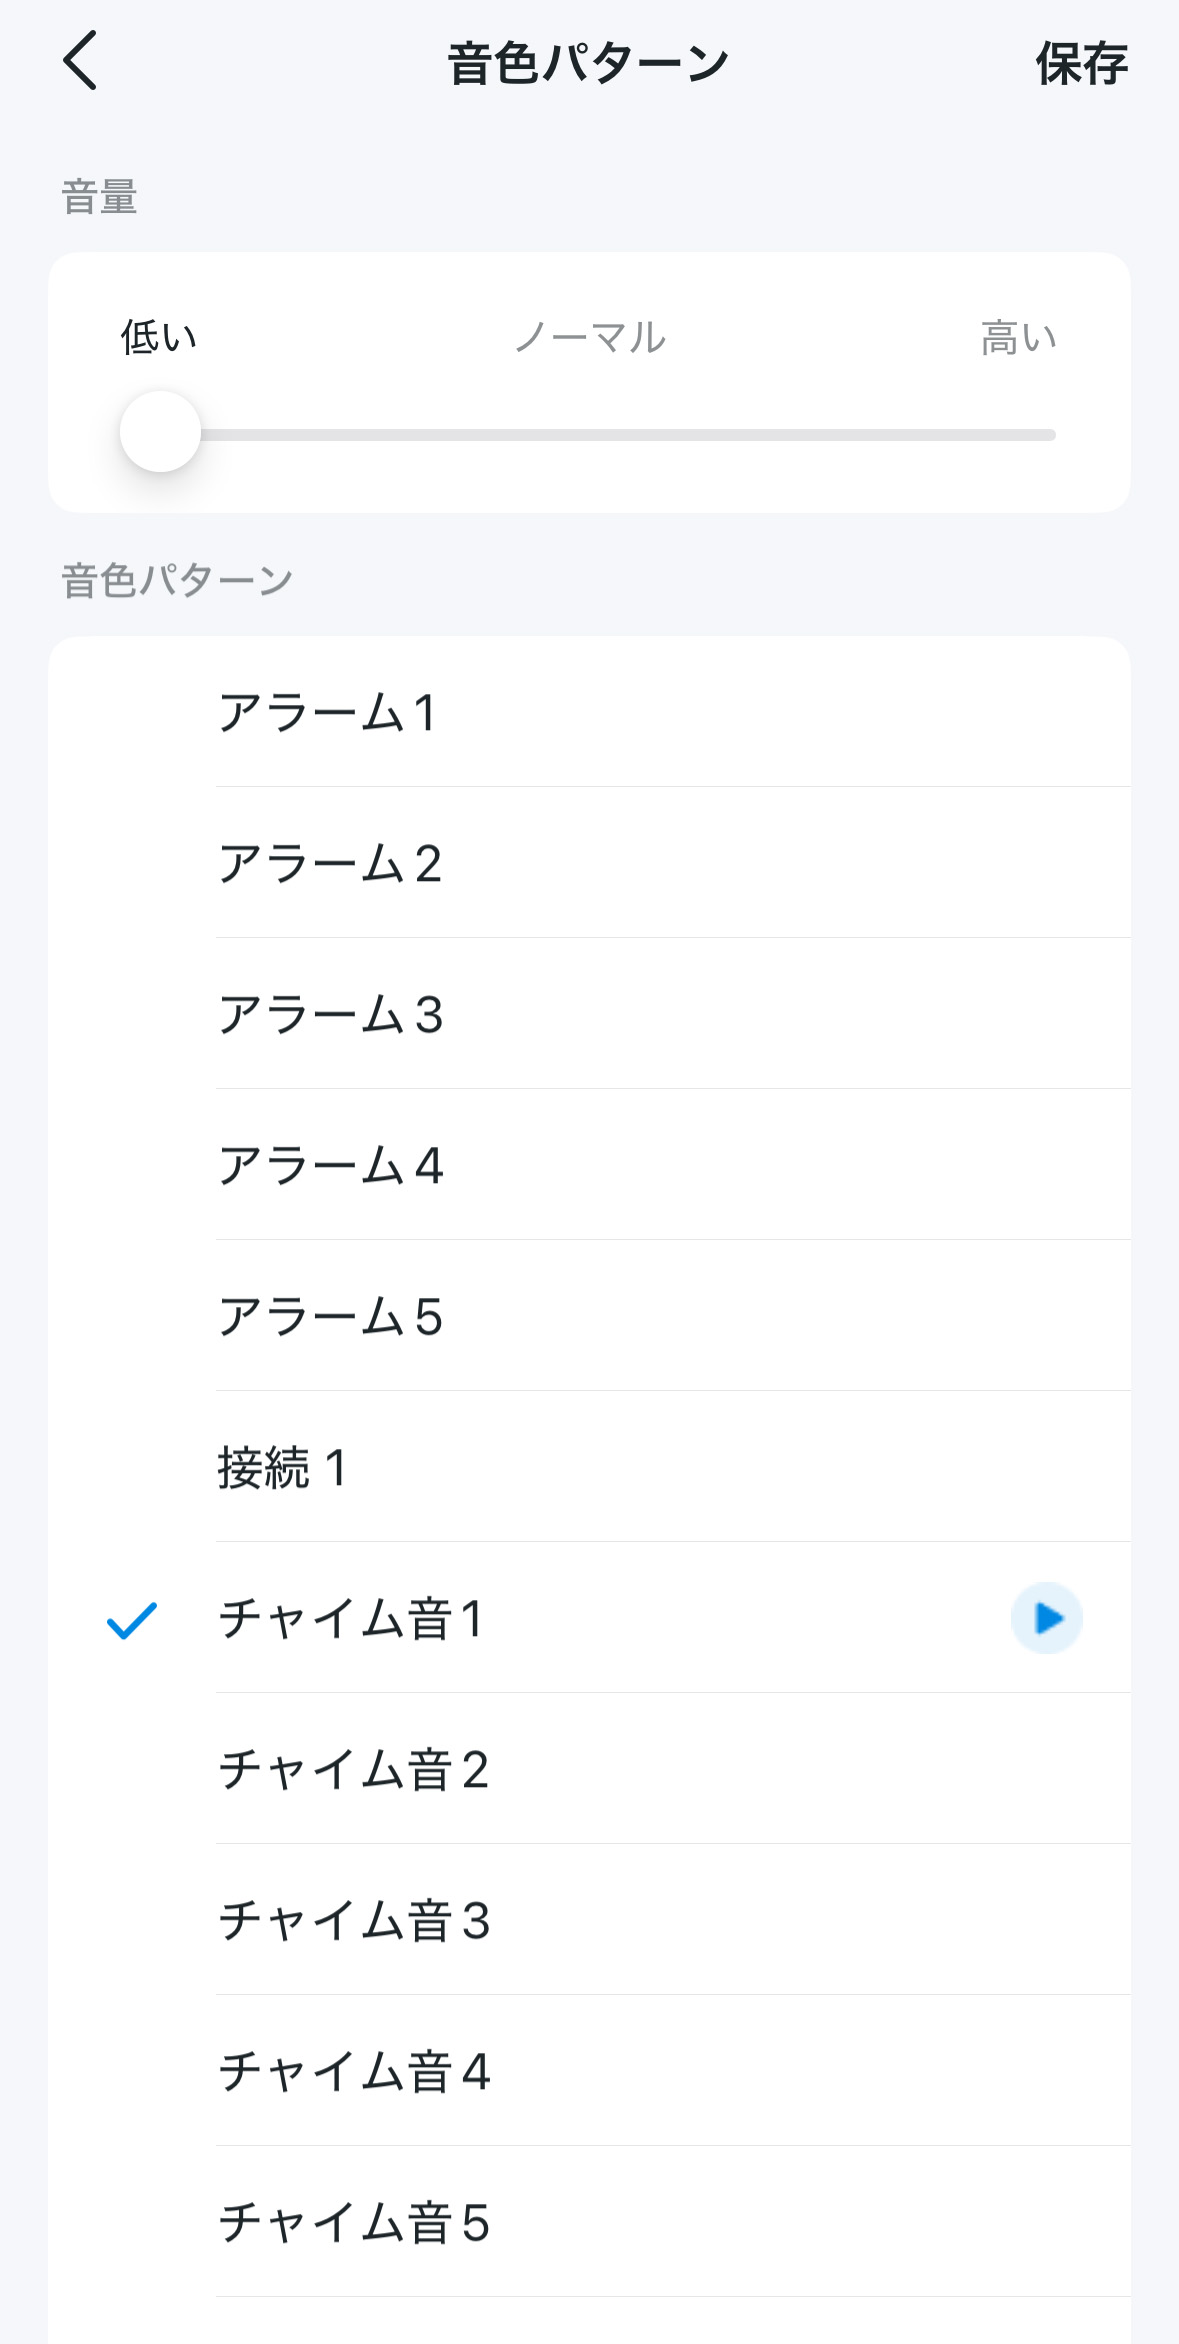Choose the 低い volume label
The image size is (1179, 2344).
159,337
